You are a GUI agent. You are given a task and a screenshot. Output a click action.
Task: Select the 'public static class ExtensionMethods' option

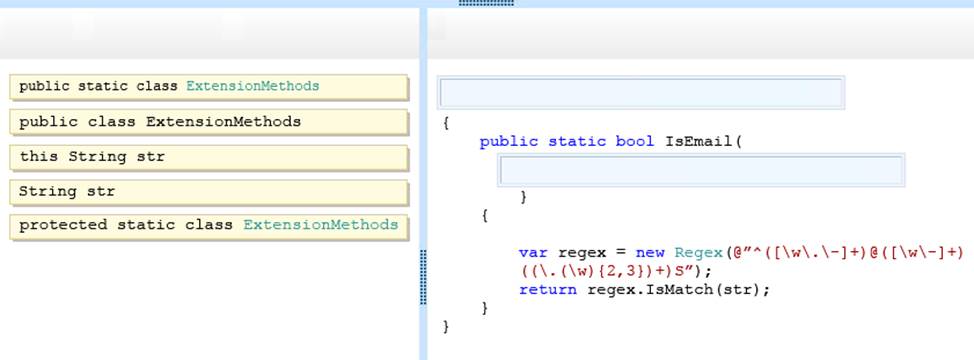pos(209,87)
